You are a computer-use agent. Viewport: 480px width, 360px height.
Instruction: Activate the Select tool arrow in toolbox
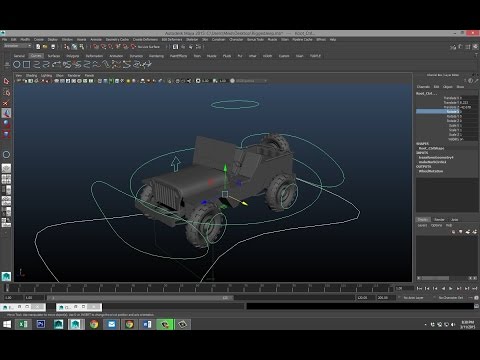pyautogui.click(x=6, y=81)
